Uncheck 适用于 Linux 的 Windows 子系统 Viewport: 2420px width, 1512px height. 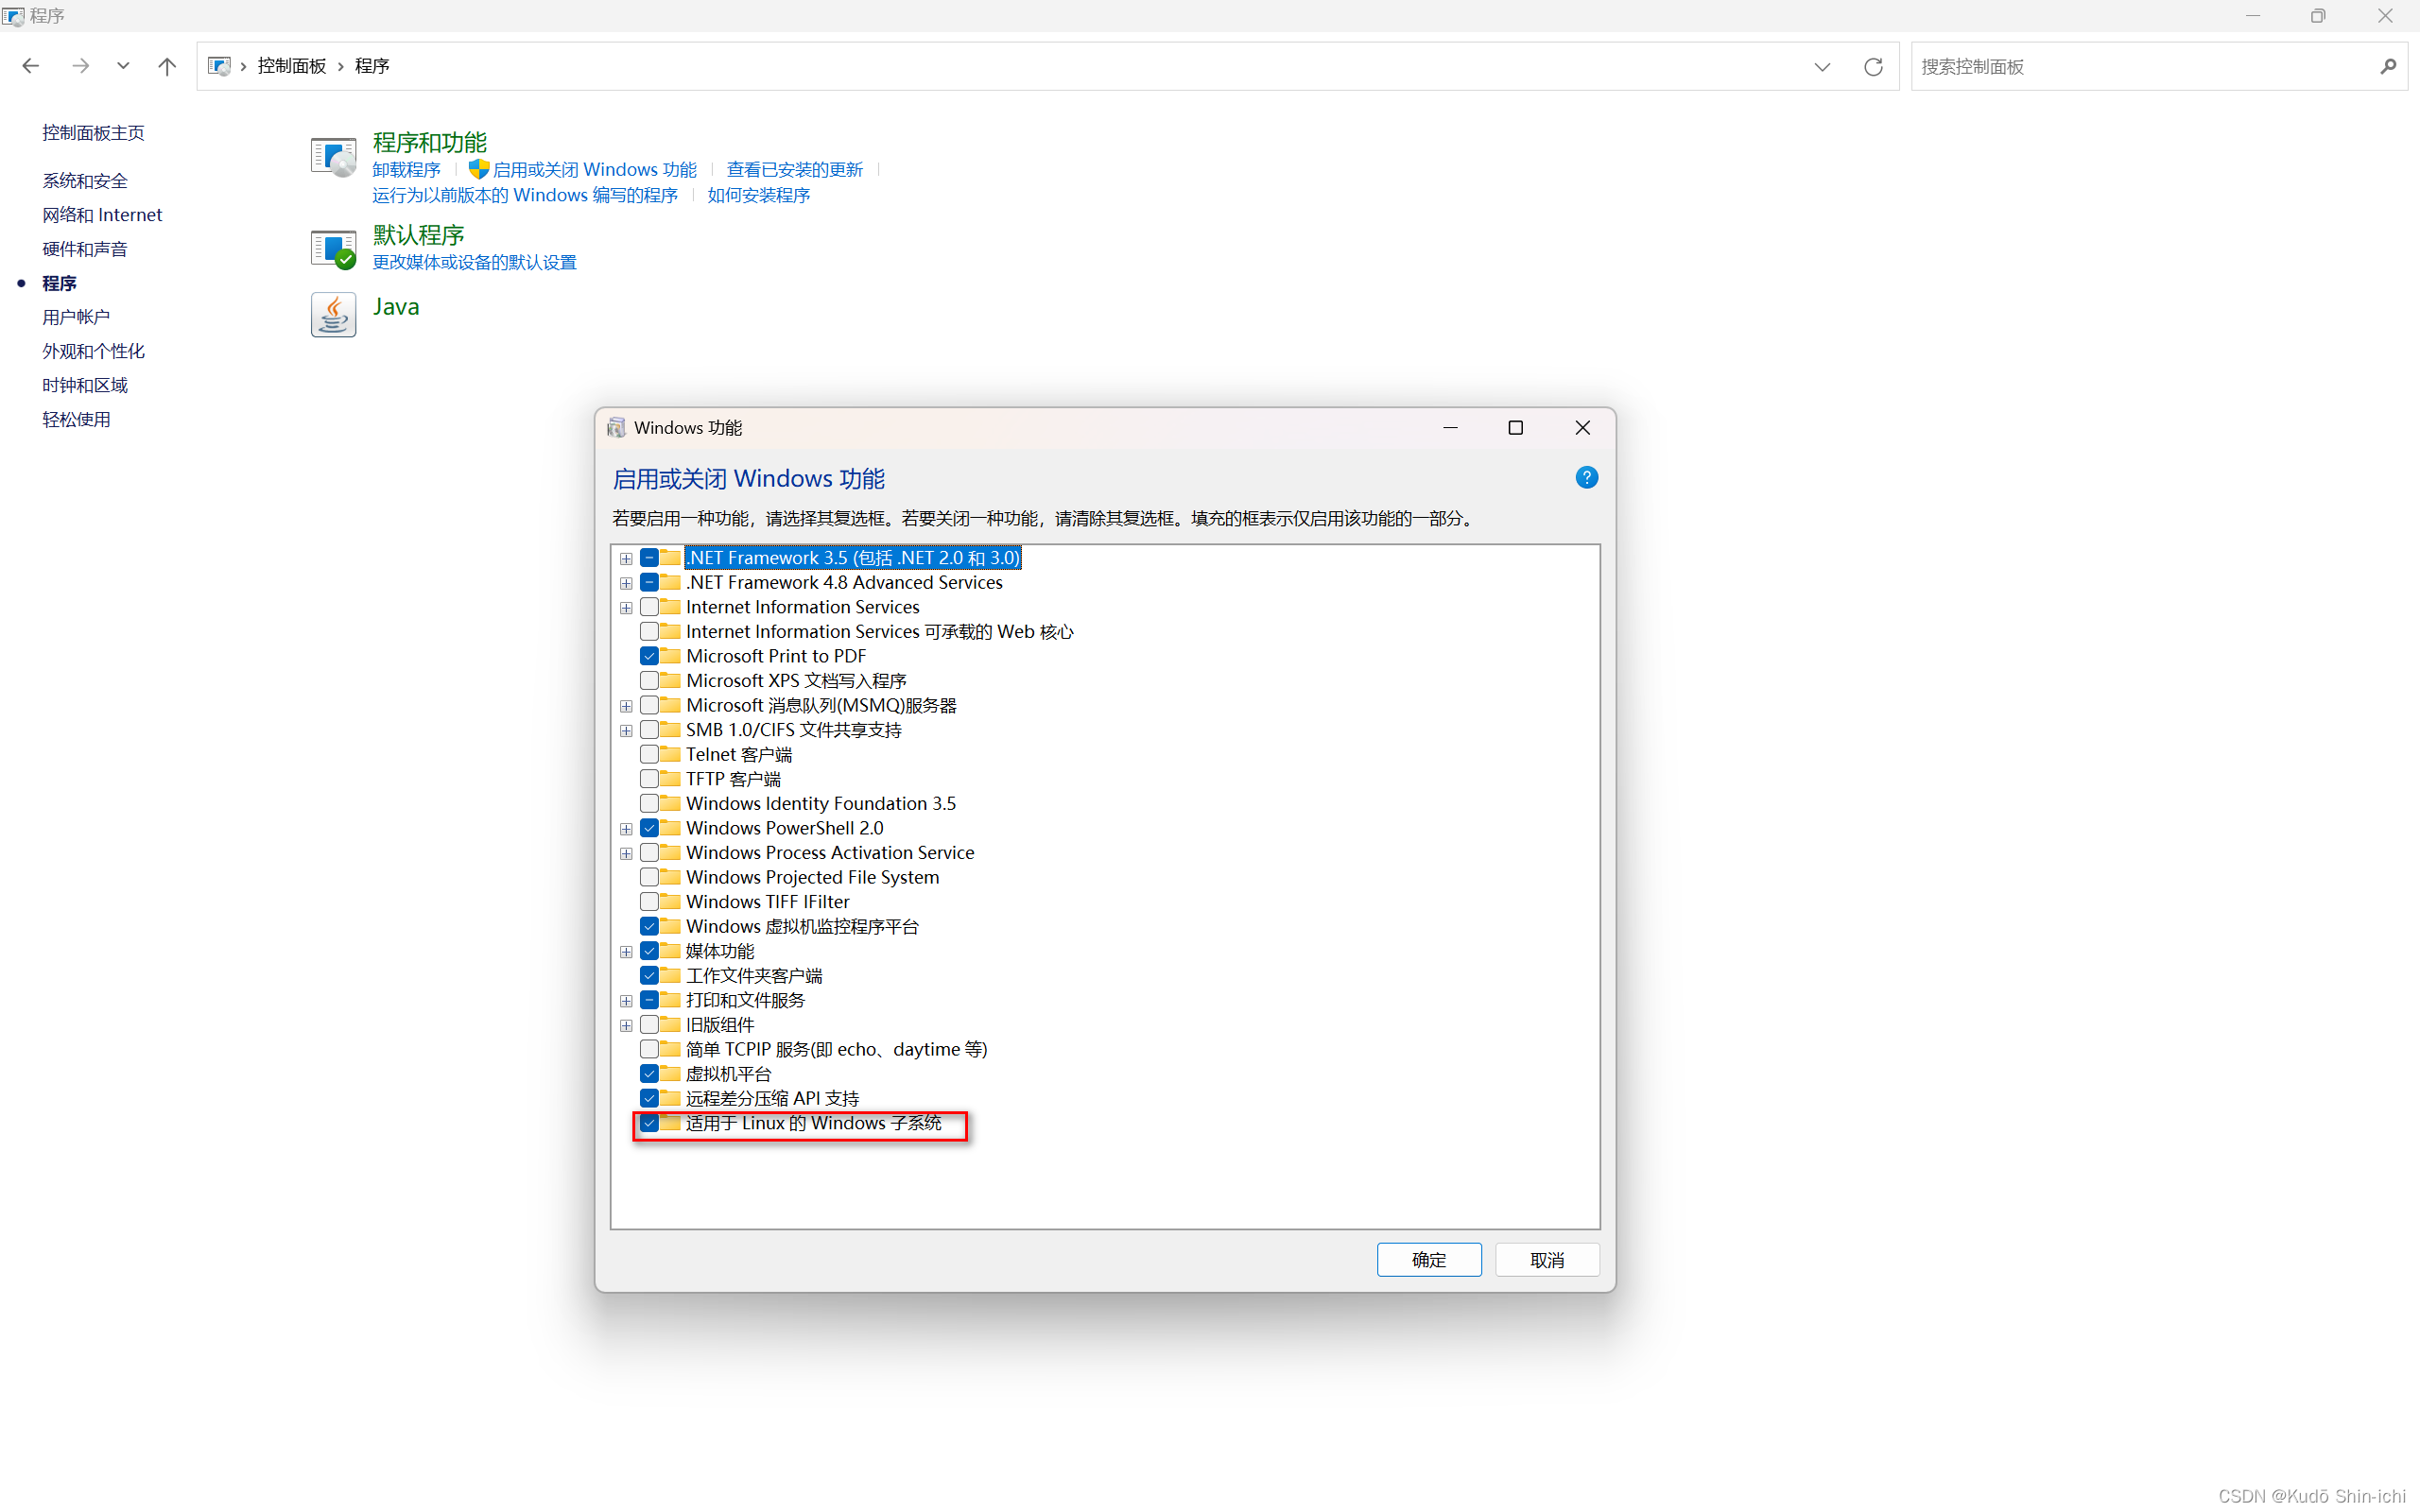click(649, 1123)
